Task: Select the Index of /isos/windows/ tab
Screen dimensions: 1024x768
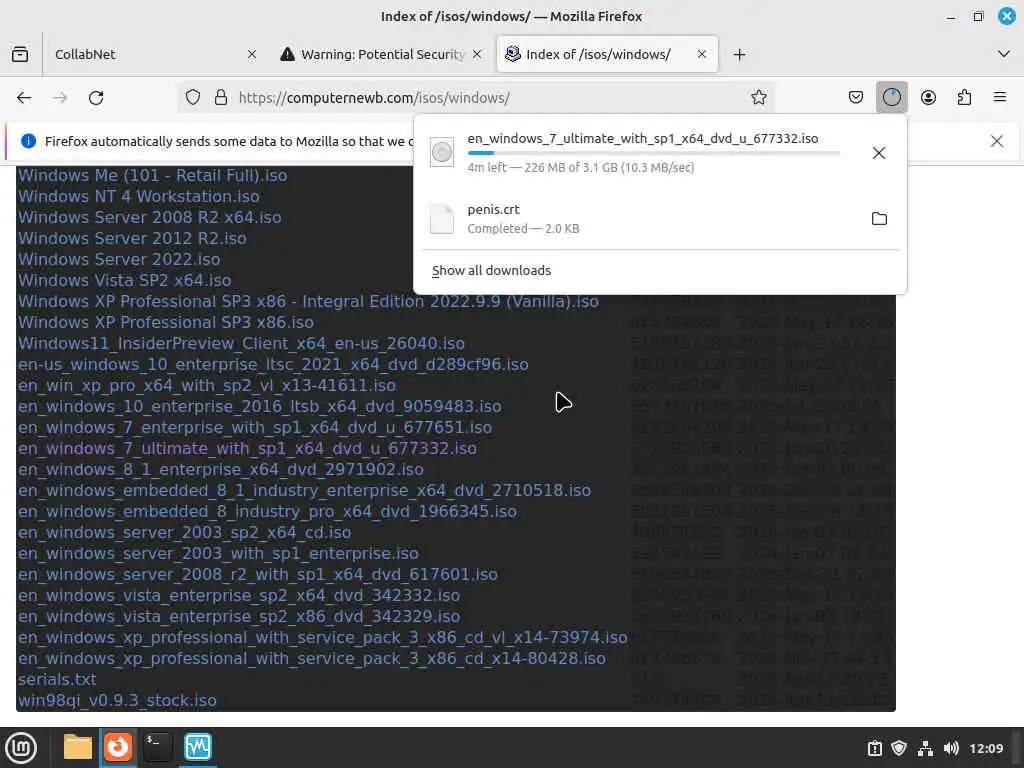Action: click(x=607, y=54)
